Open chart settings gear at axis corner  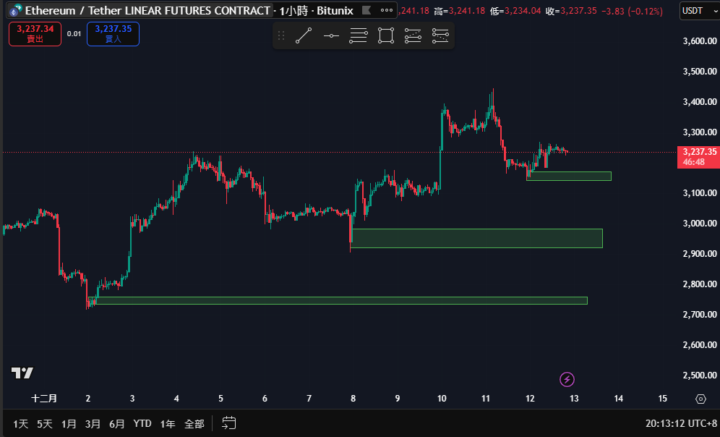point(700,399)
